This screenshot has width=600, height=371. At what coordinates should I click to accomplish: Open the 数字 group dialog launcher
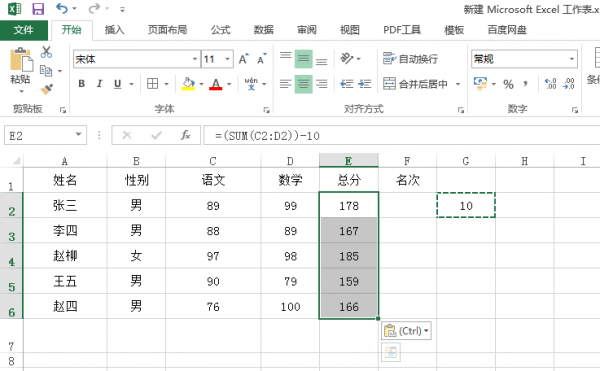click(575, 110)
